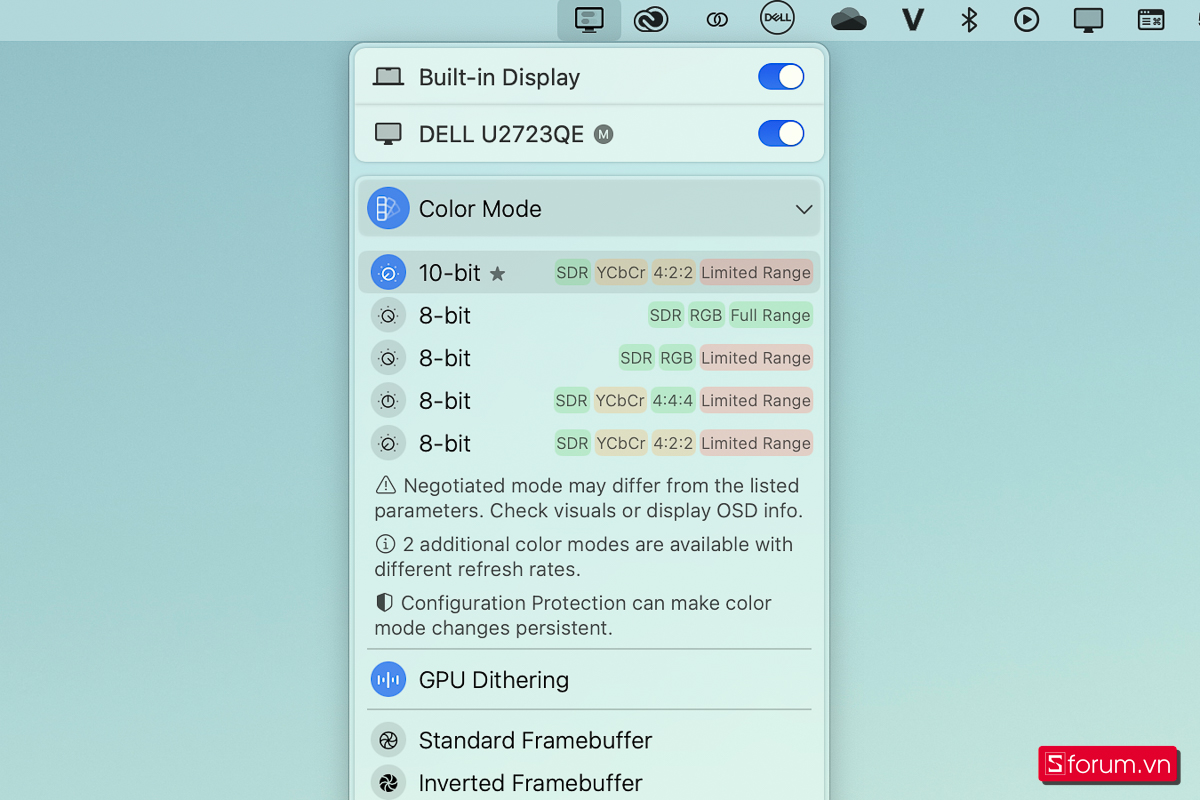This screenshot has width=1200, height=800.
Task: Select 8-bit SDR RGB Limited Range mode
Action: click(x=589, y=358)
